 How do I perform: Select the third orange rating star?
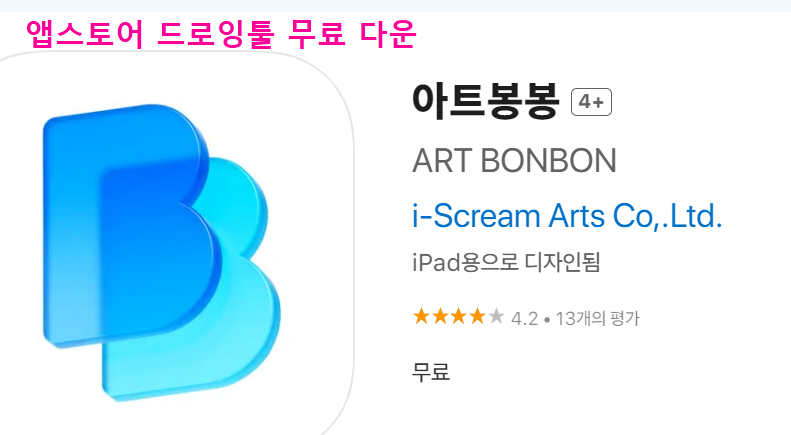(459, 317)
